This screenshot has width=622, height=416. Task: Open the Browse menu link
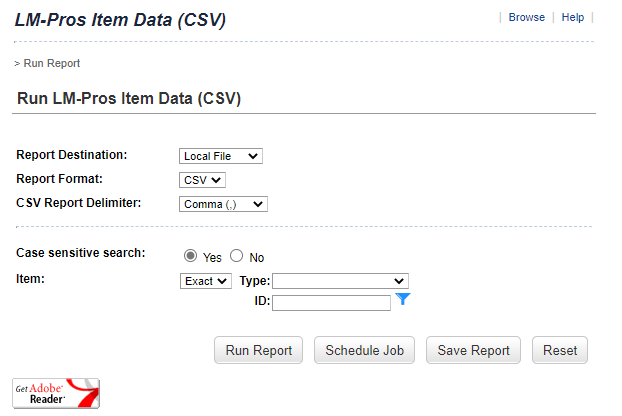click(x=526, y=17)
